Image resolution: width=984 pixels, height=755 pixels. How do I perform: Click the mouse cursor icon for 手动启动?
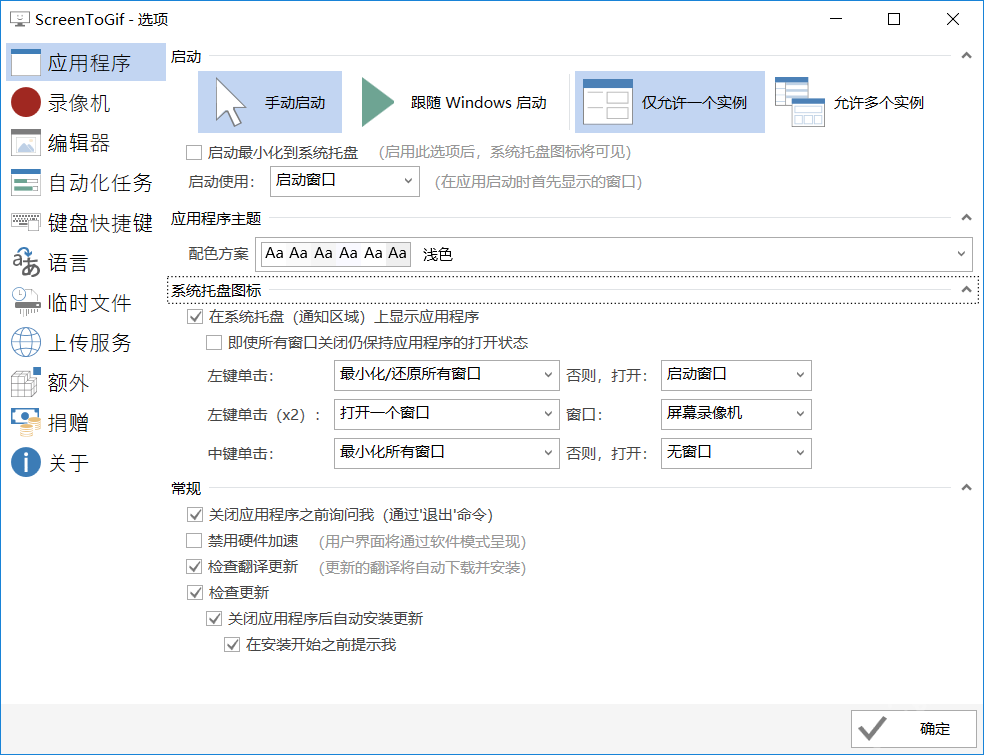(x=230, y=102)
